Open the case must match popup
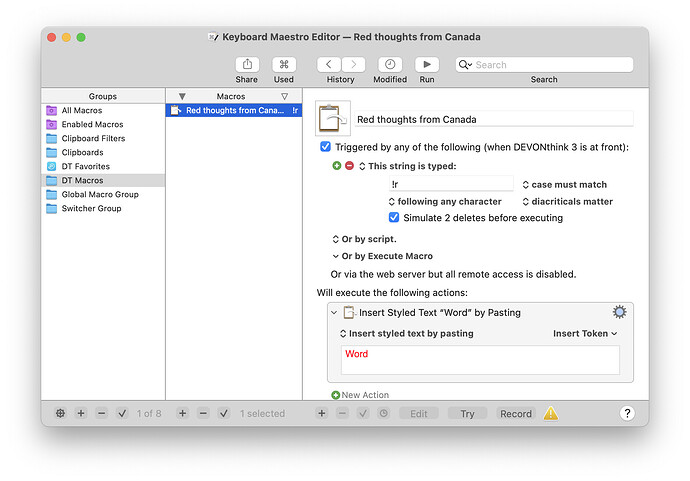Image resolution: width=690 pixels, height=481 pixels. tap(565, 185)
